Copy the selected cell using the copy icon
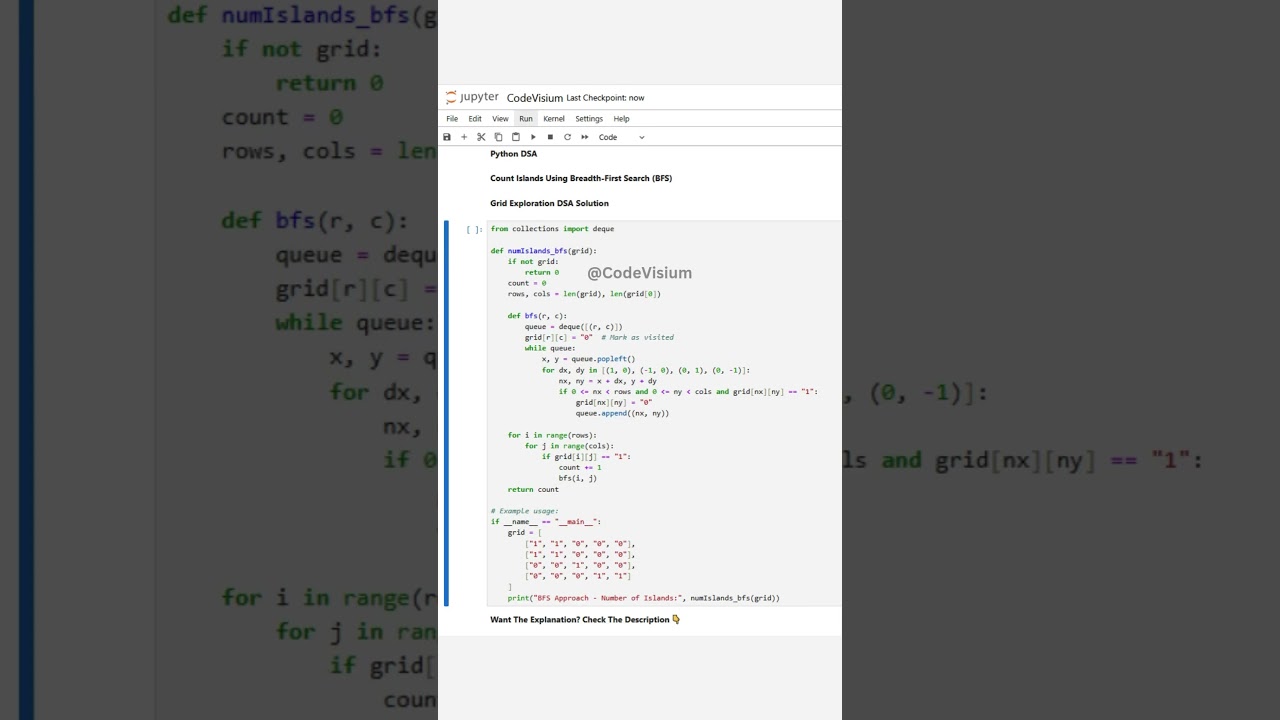Screen dimensions: 1280x720 498,137
